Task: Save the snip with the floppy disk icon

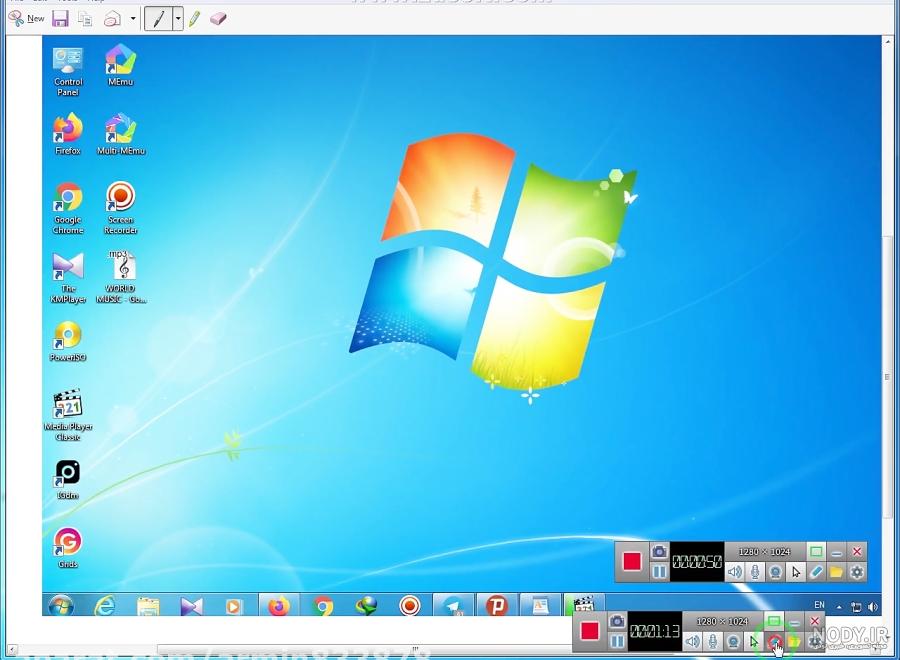Action: pyautogui.click(x=60, y=18)
